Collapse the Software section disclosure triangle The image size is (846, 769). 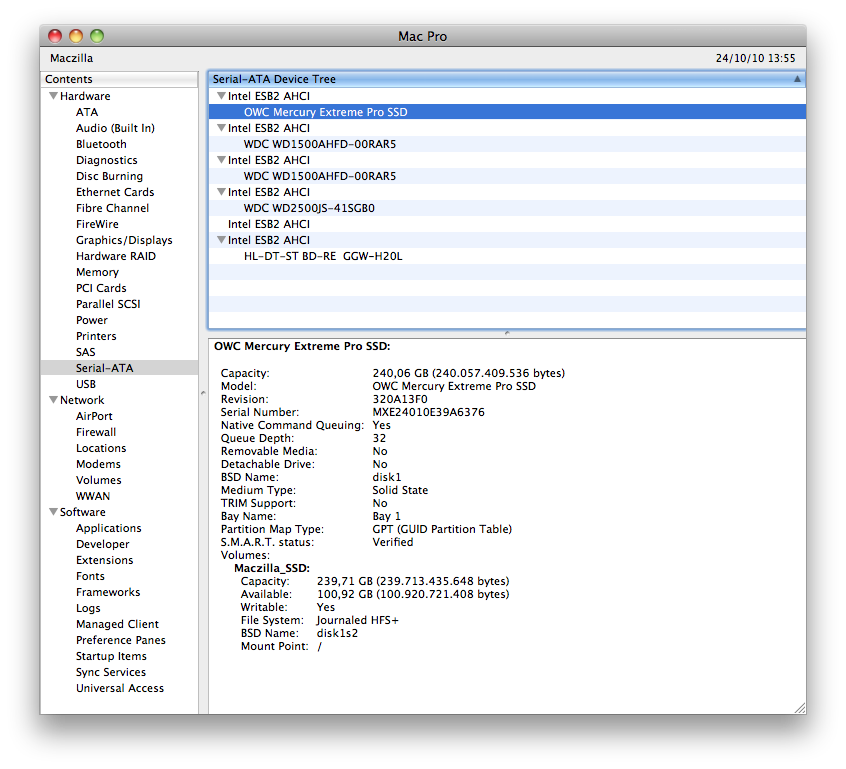(52, 512)
